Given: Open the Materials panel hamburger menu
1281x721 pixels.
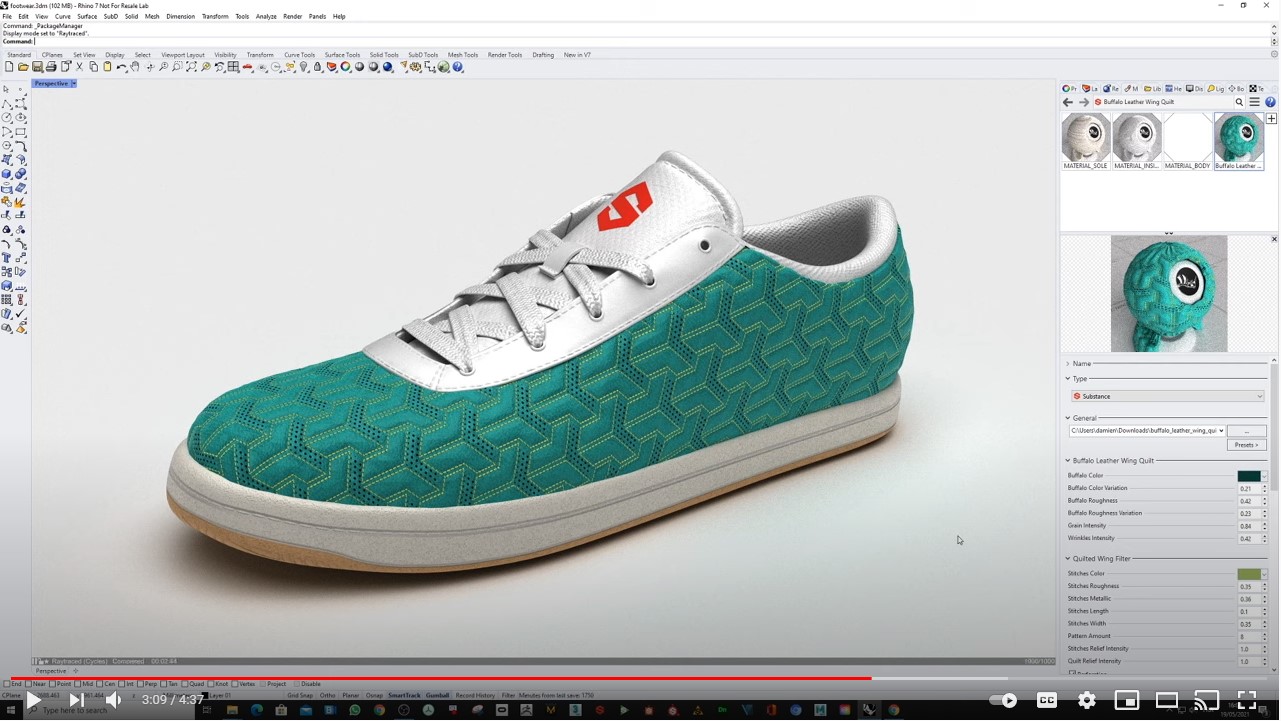Looking at the screenshot, I should (x=1254, y=102).
